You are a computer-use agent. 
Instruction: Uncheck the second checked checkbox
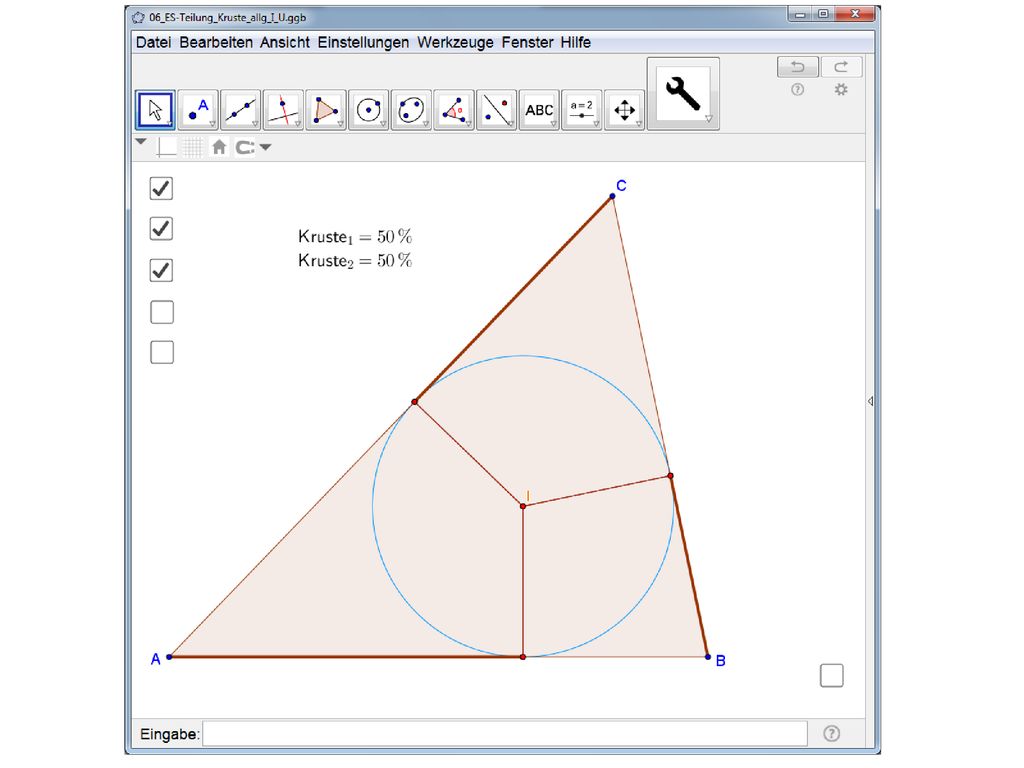coord(161,229)
